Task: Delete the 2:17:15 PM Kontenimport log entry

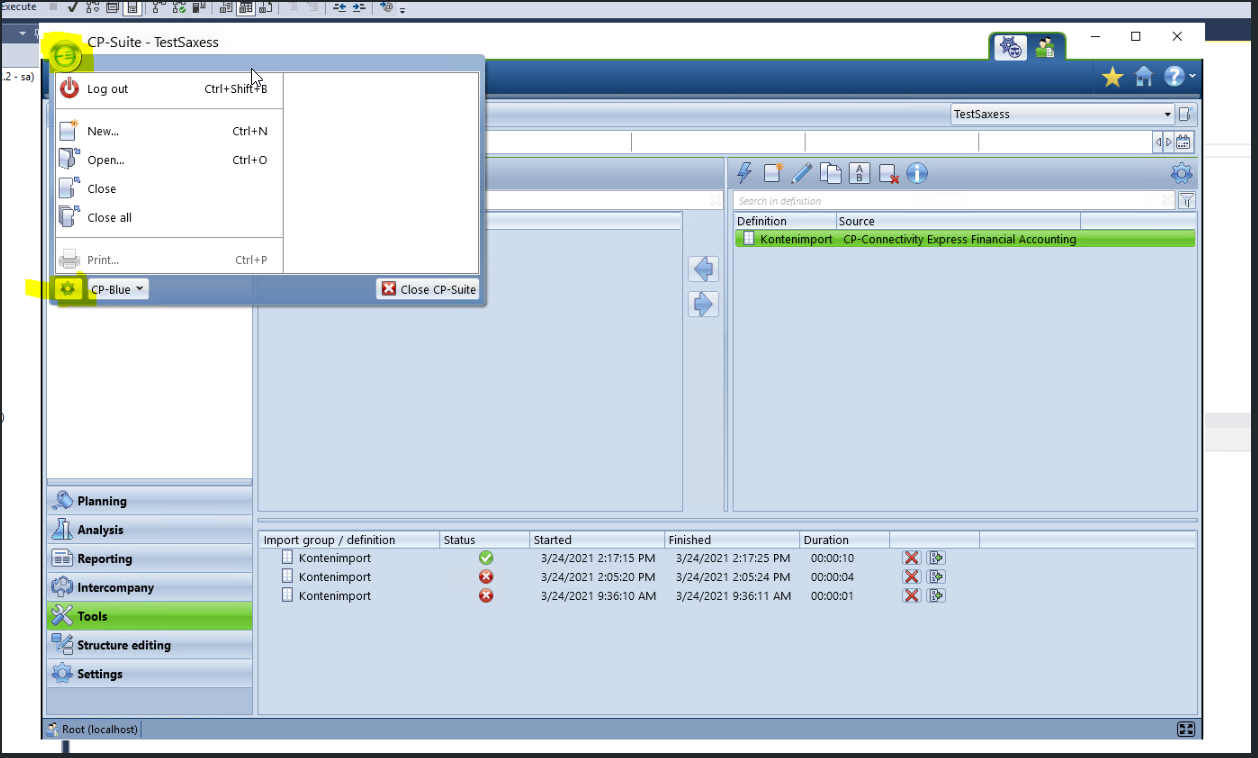Action: click(911, 558)
